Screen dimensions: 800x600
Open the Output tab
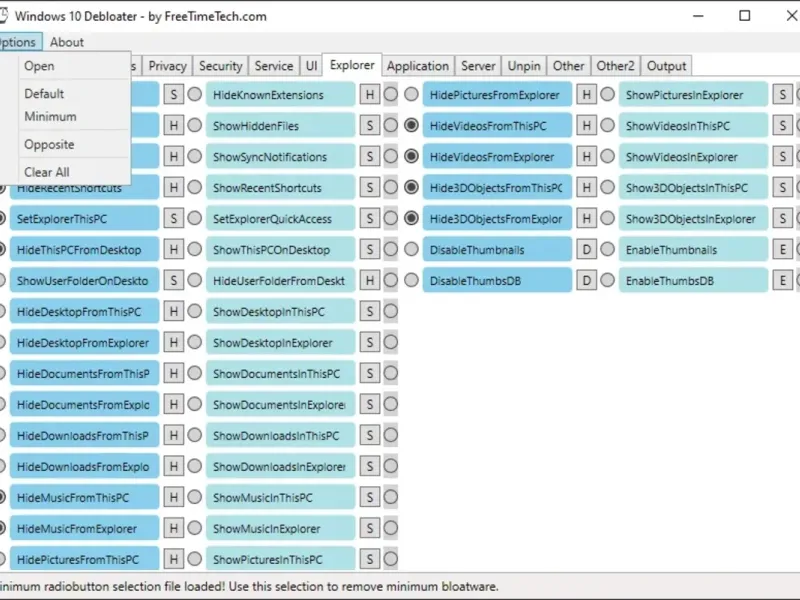click(x=666, y=66)
